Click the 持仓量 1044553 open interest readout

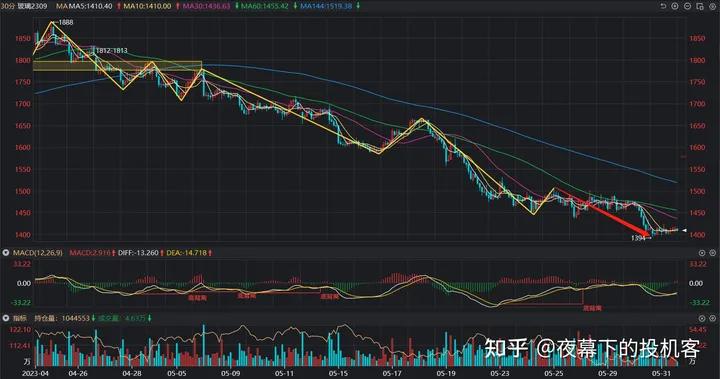pyautogui.click(x=62, y=318)
